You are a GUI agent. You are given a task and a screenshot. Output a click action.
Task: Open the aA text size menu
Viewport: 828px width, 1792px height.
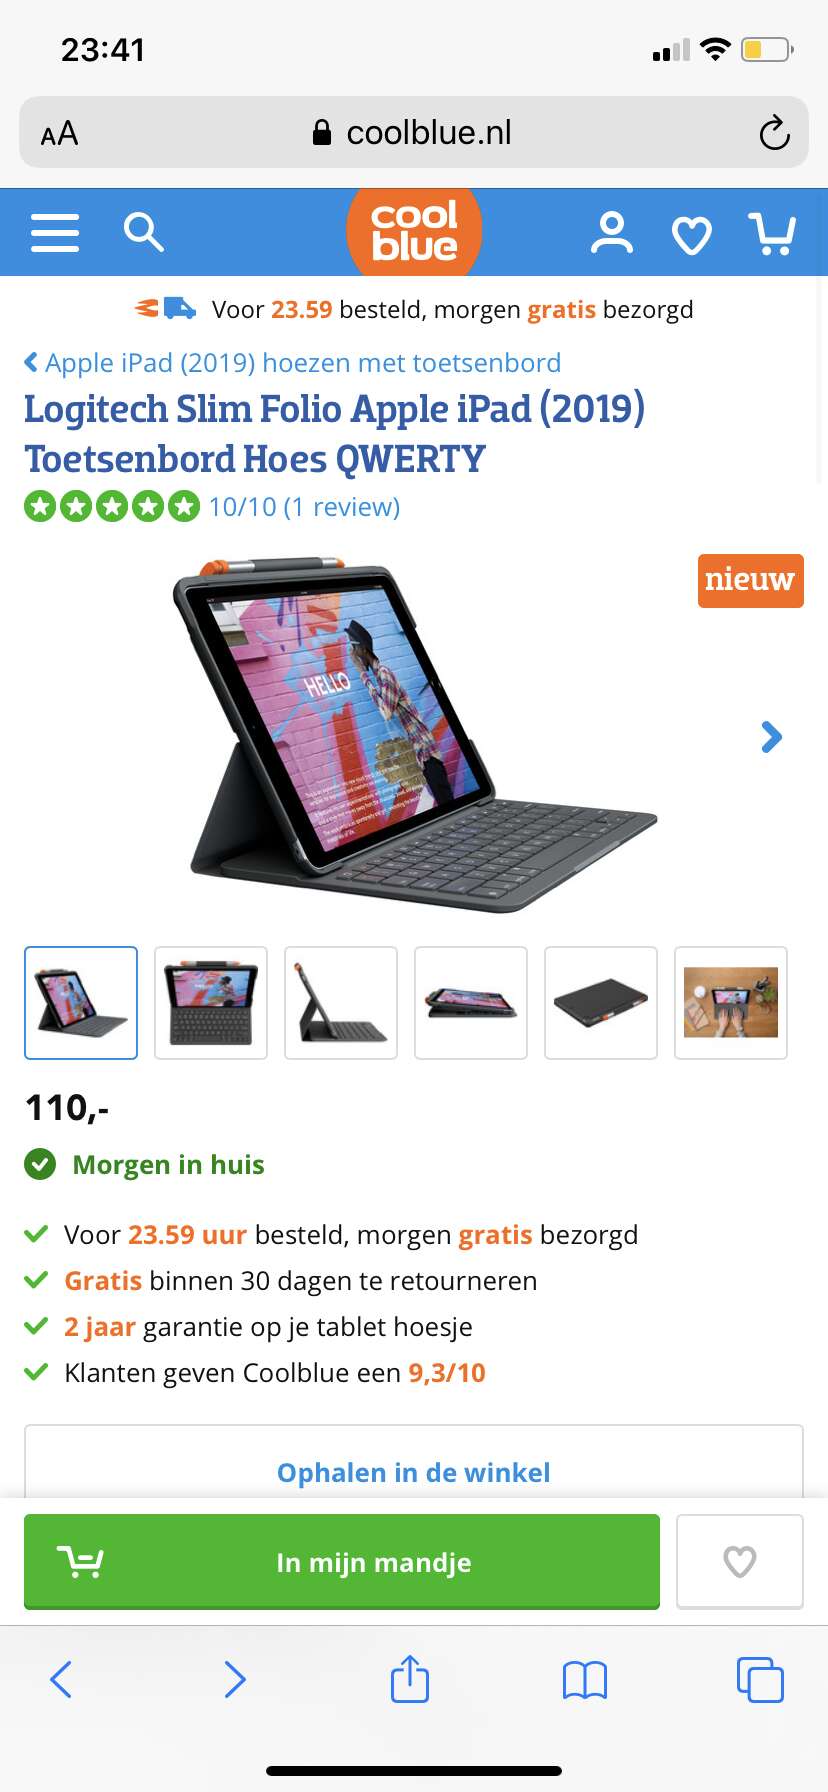pyautogui.click(x=59, y=133)
